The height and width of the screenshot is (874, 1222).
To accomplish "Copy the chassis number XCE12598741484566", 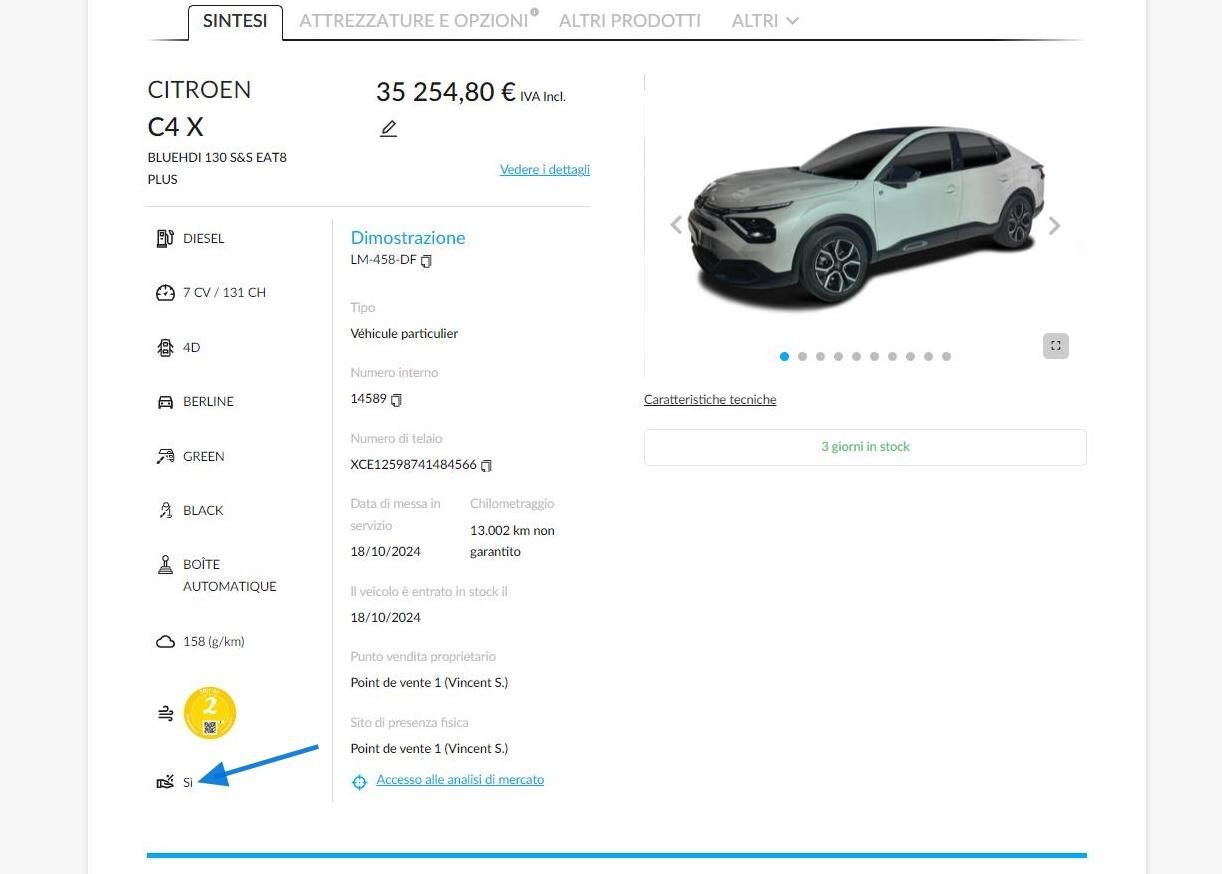I will (x=487, y=466).
